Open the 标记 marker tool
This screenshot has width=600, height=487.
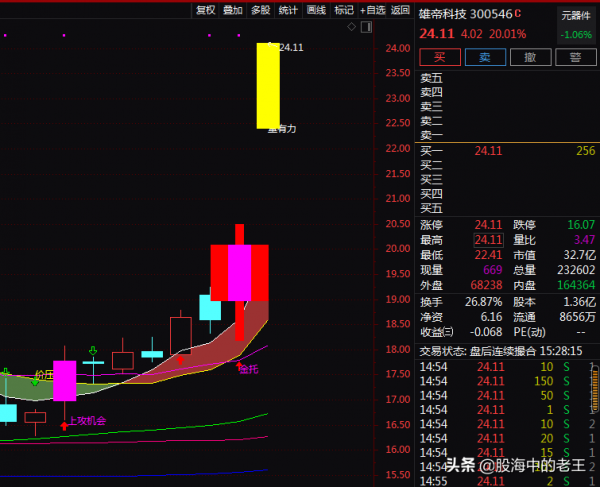tap(344, 10)
